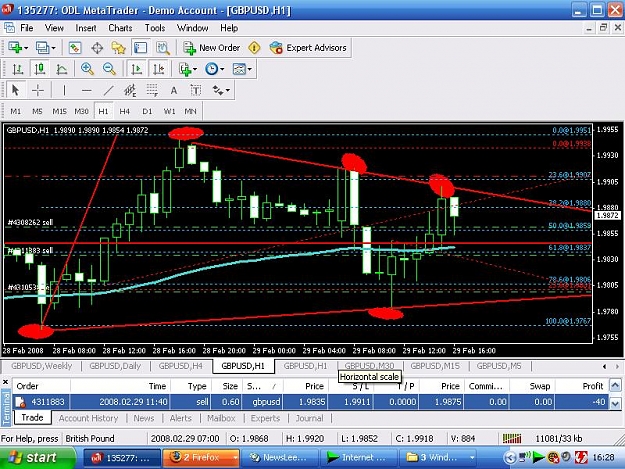
Task: Zoom in on the chart
Action: coord(87,69)
